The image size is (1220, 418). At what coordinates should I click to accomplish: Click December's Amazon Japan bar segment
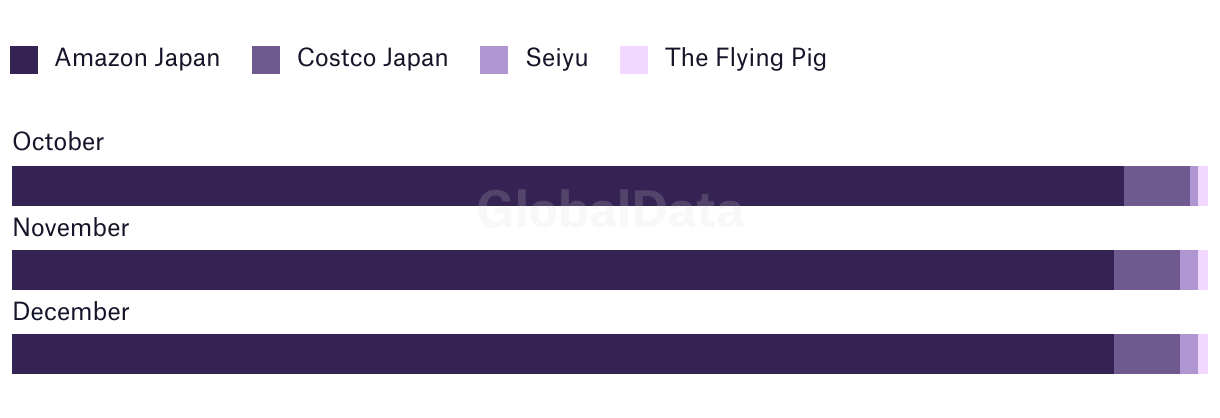562,354
